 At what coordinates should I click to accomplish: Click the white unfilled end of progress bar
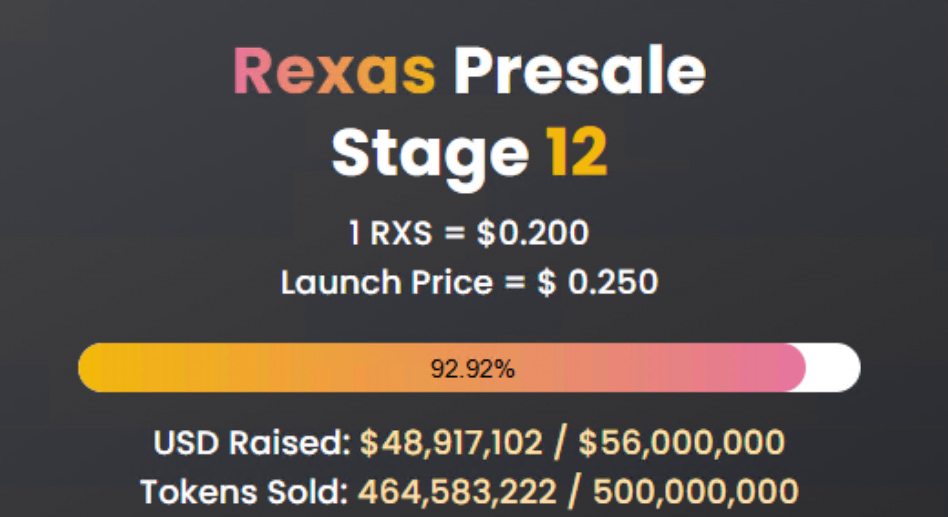tap(833, 368)
